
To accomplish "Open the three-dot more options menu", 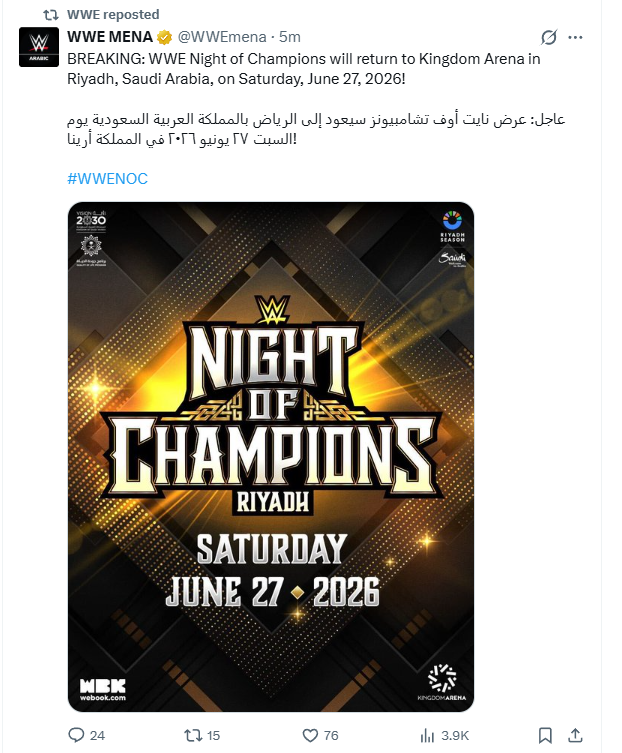I will [576, 38].
